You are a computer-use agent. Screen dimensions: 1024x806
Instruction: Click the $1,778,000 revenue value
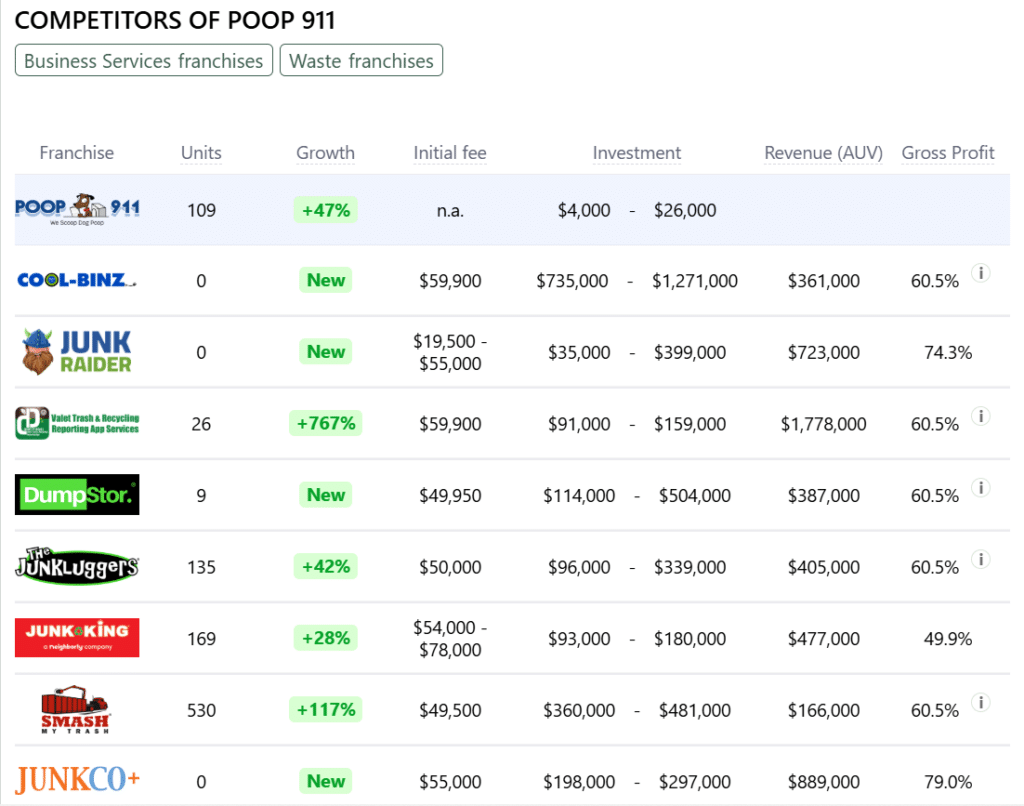pyautogui.click(x=824, y=424)
